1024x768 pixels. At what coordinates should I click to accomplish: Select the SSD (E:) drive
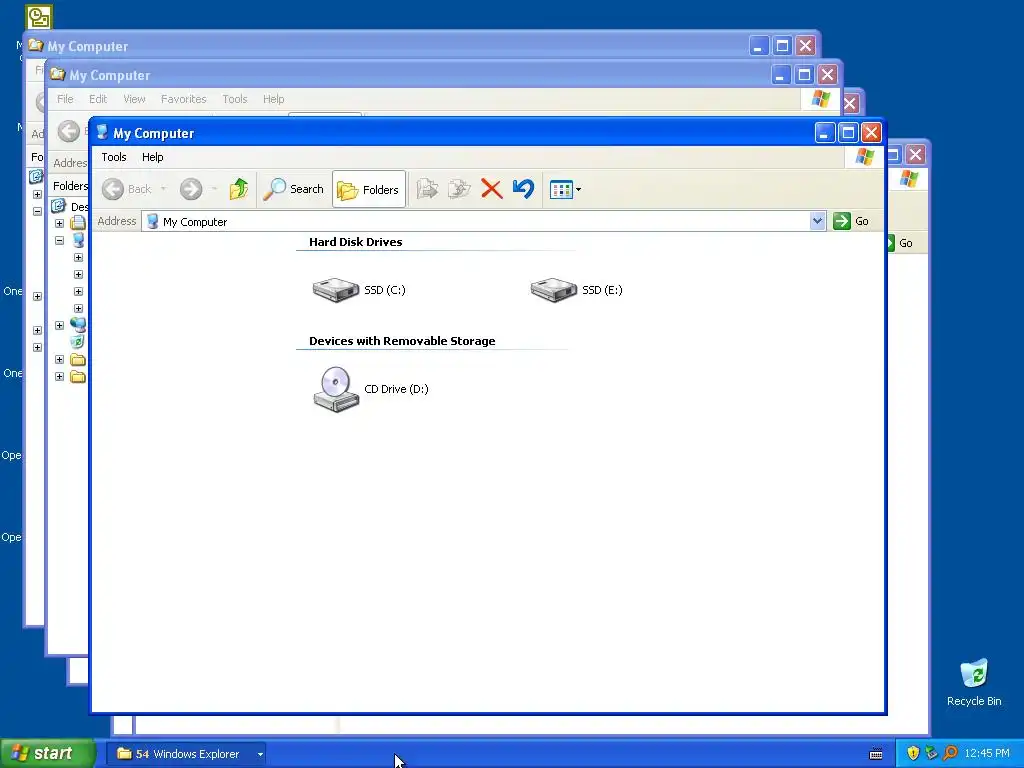coord(576,290)
